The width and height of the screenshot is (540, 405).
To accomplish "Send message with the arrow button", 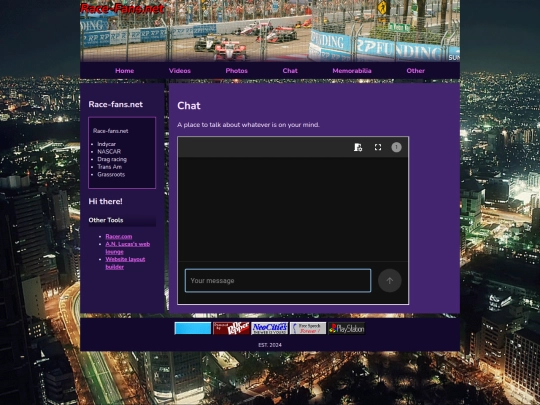I will click(x=390, y=281).
